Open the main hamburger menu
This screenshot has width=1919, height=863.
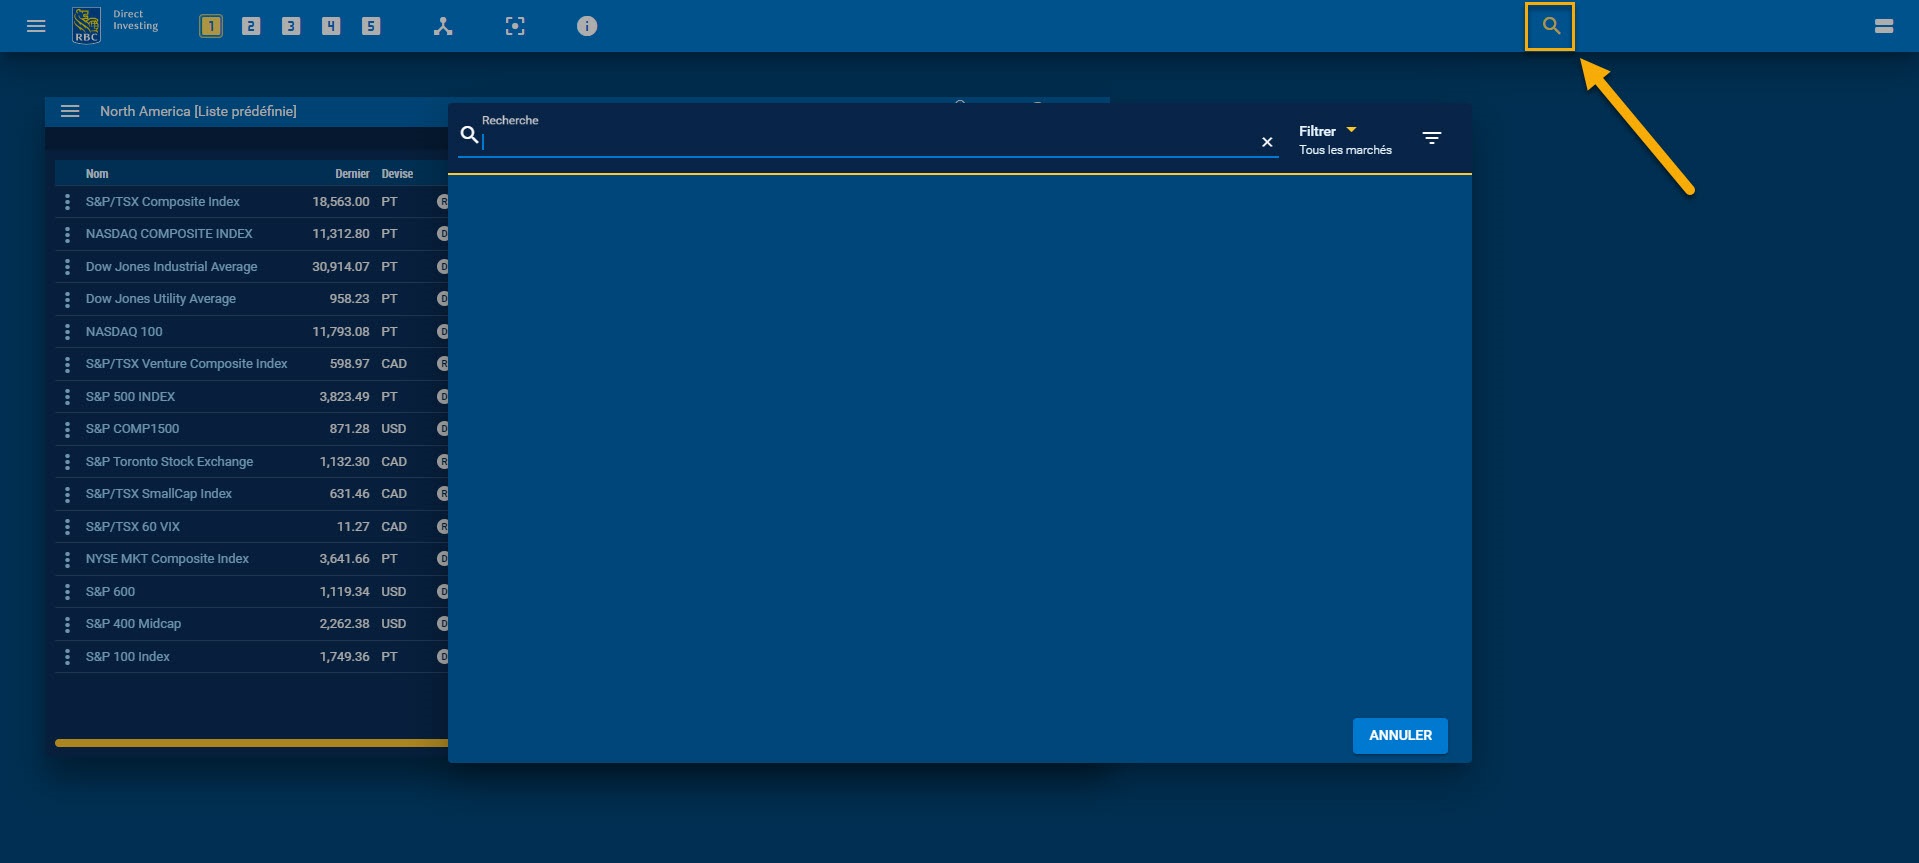tap(36, 26)
